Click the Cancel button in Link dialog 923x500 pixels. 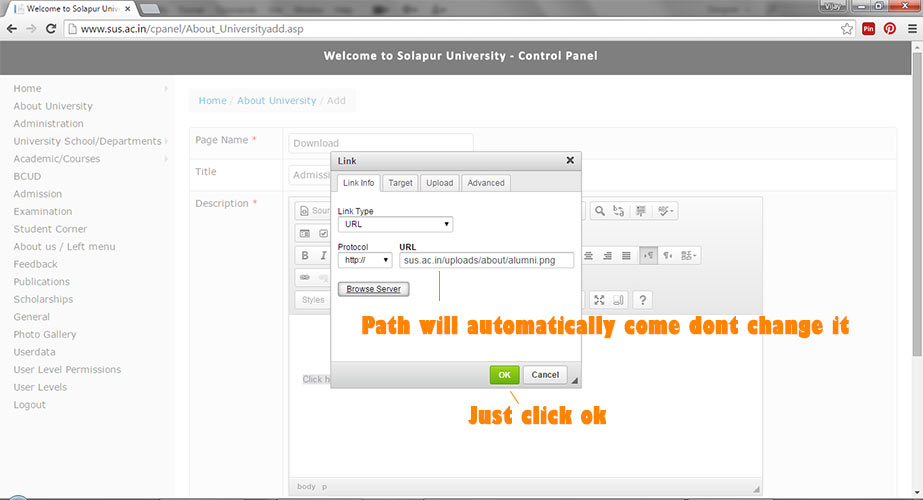click(545, 375)
